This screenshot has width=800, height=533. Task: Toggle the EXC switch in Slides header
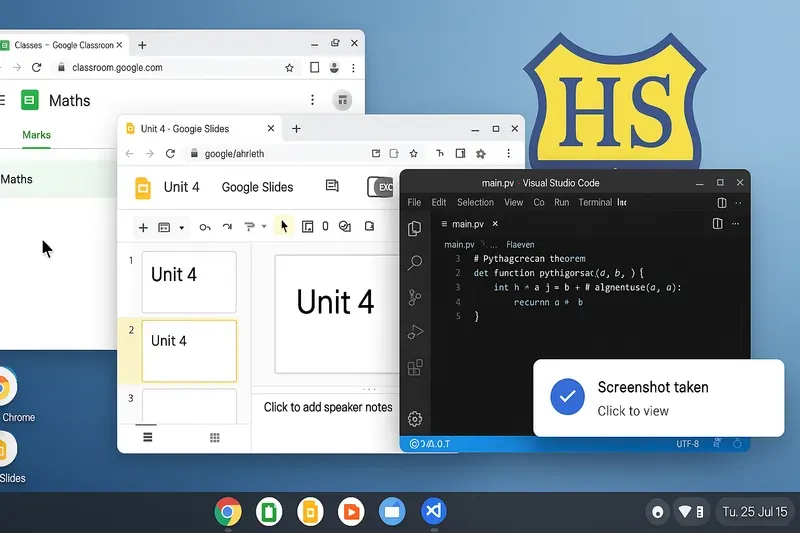(380, 187)
